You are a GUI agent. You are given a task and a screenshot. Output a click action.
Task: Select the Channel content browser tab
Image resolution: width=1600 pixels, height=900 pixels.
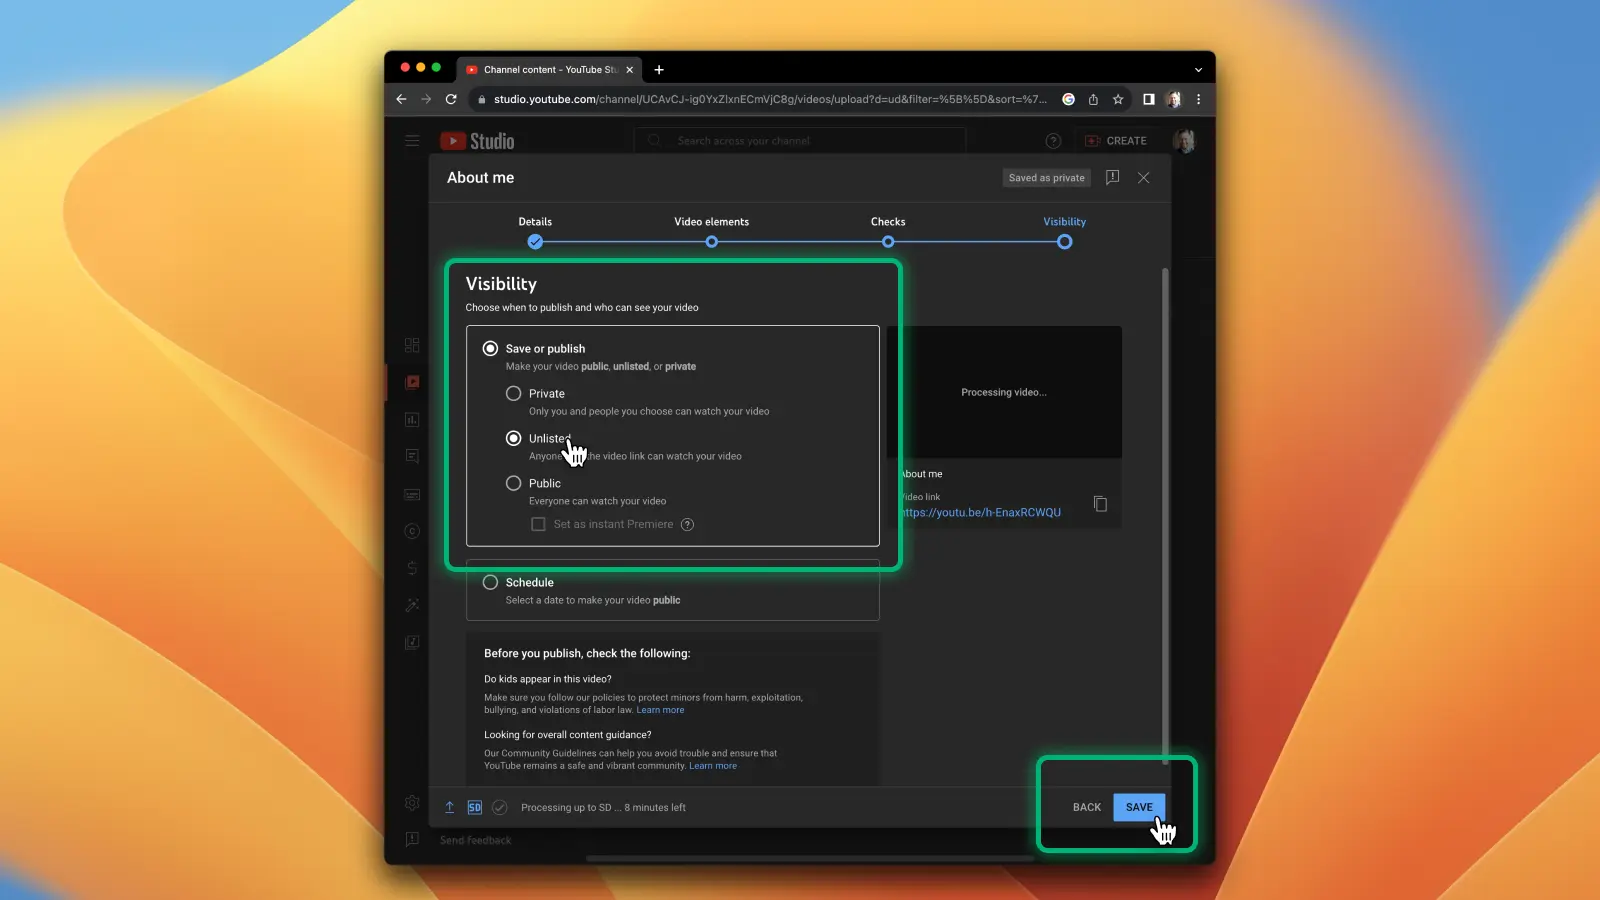pos(549,70)
